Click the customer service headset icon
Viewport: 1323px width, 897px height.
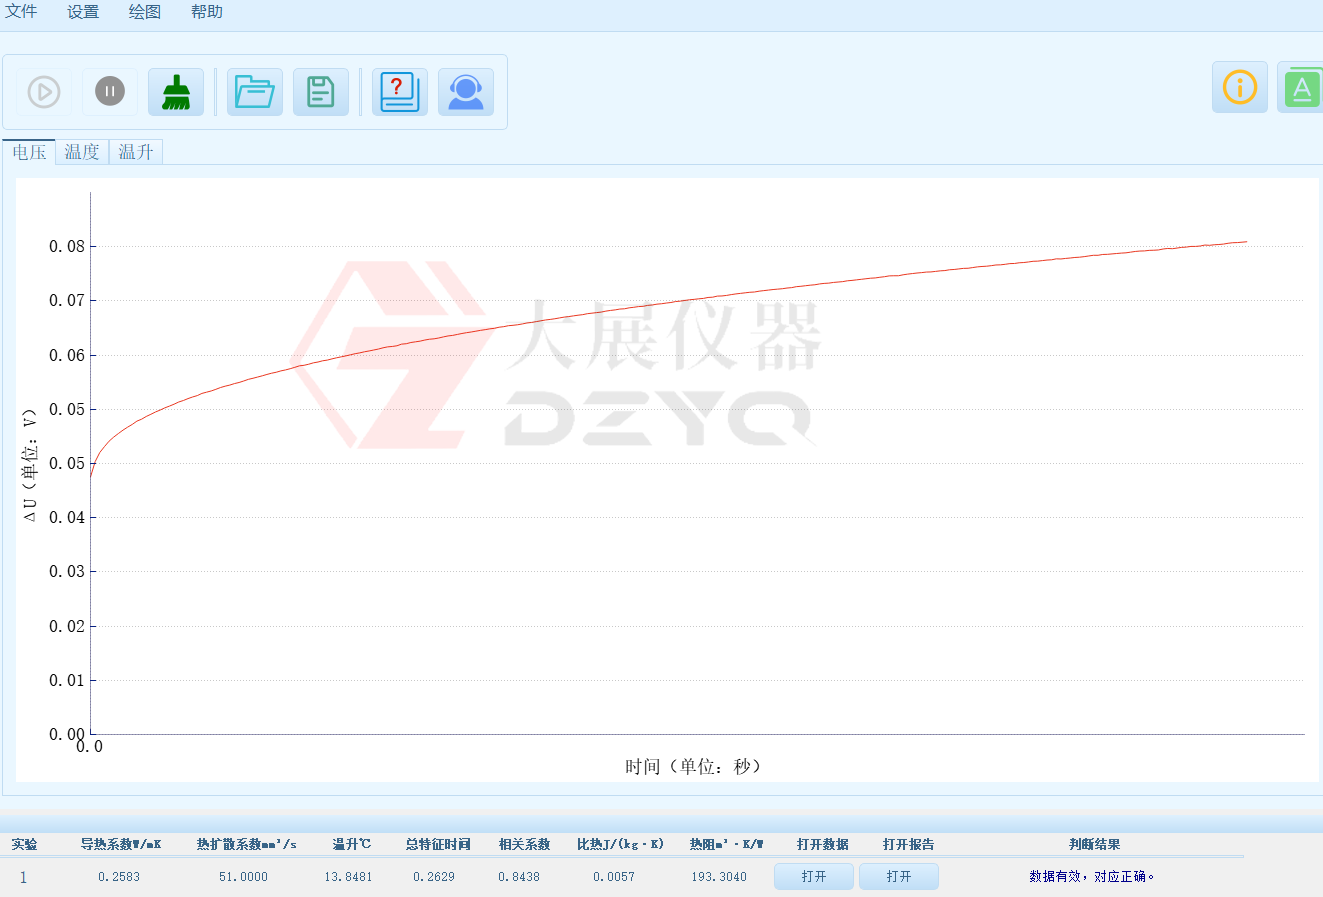pyautogui.click(x=466, y=90)
